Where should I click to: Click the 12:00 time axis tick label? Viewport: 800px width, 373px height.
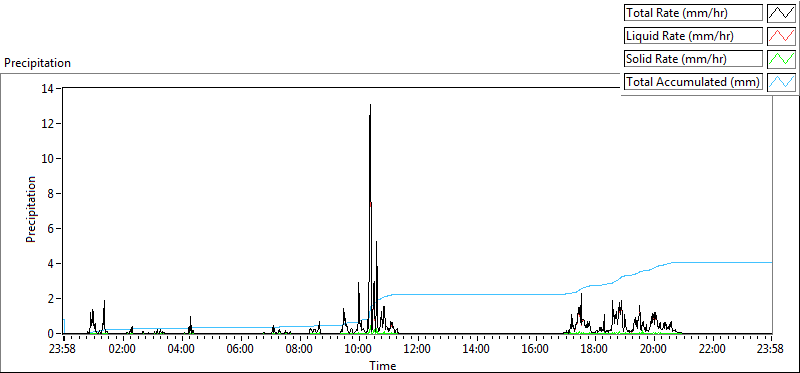[418, 350]
